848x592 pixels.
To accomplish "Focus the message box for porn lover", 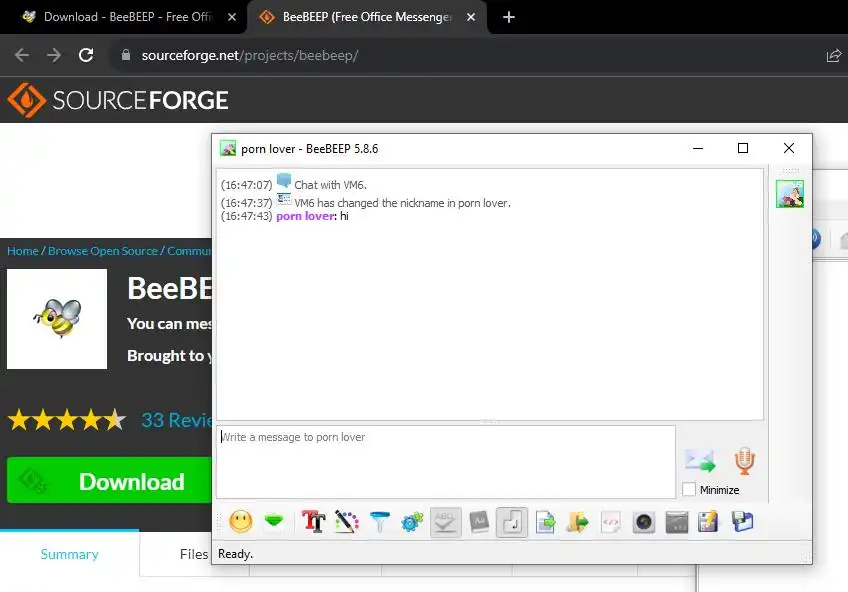I will (x=446, y=462).
